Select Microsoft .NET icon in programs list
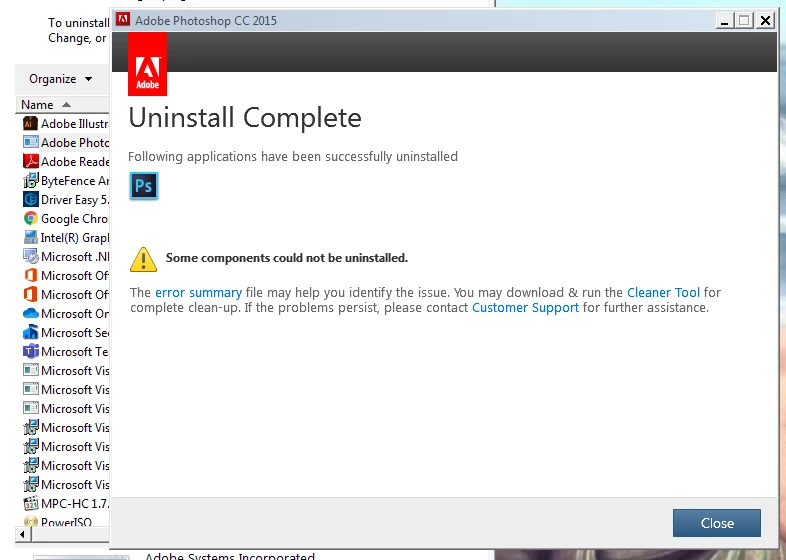 coord(31,256)
